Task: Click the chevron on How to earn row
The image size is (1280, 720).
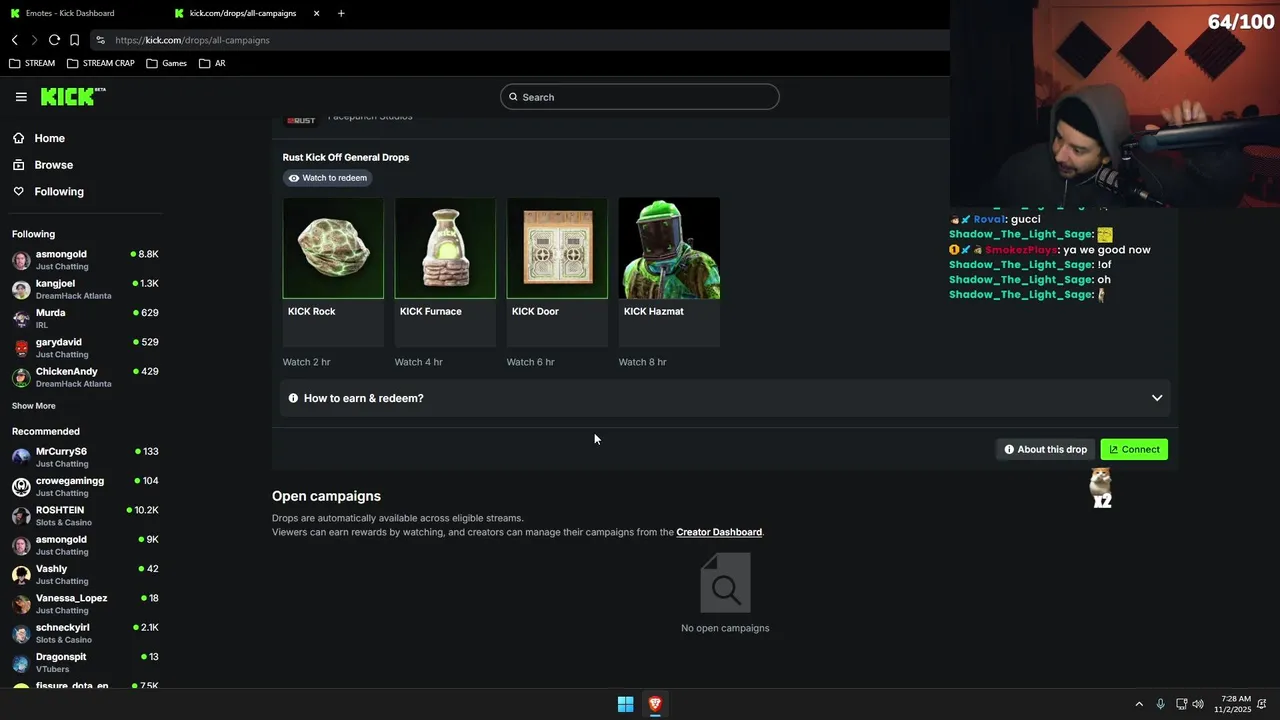Action: [1157, 398]
